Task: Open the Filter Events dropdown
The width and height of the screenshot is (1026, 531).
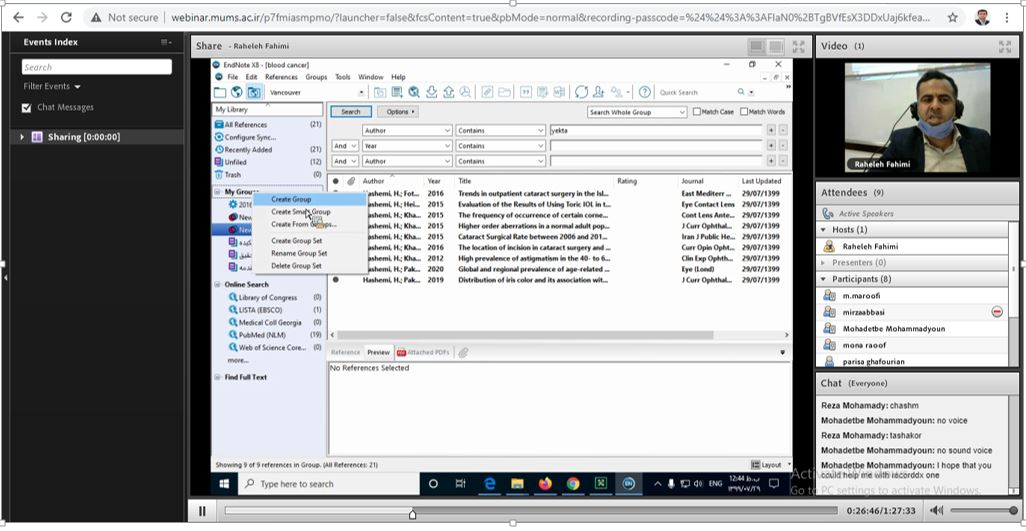Action: click(x=52, y=87)
